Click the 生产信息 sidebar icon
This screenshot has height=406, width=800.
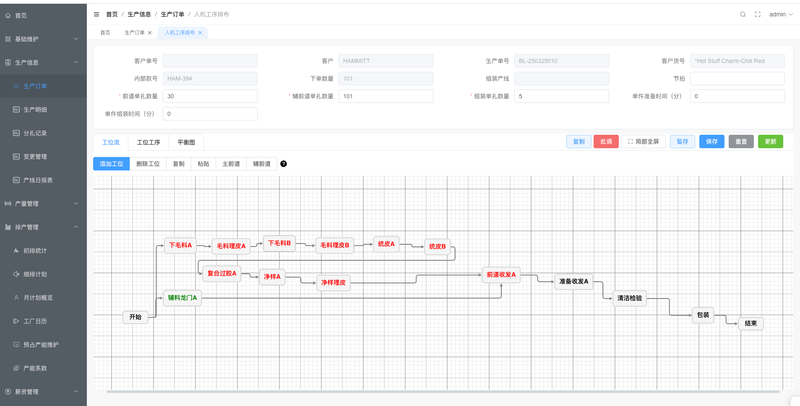pos(8,62)
